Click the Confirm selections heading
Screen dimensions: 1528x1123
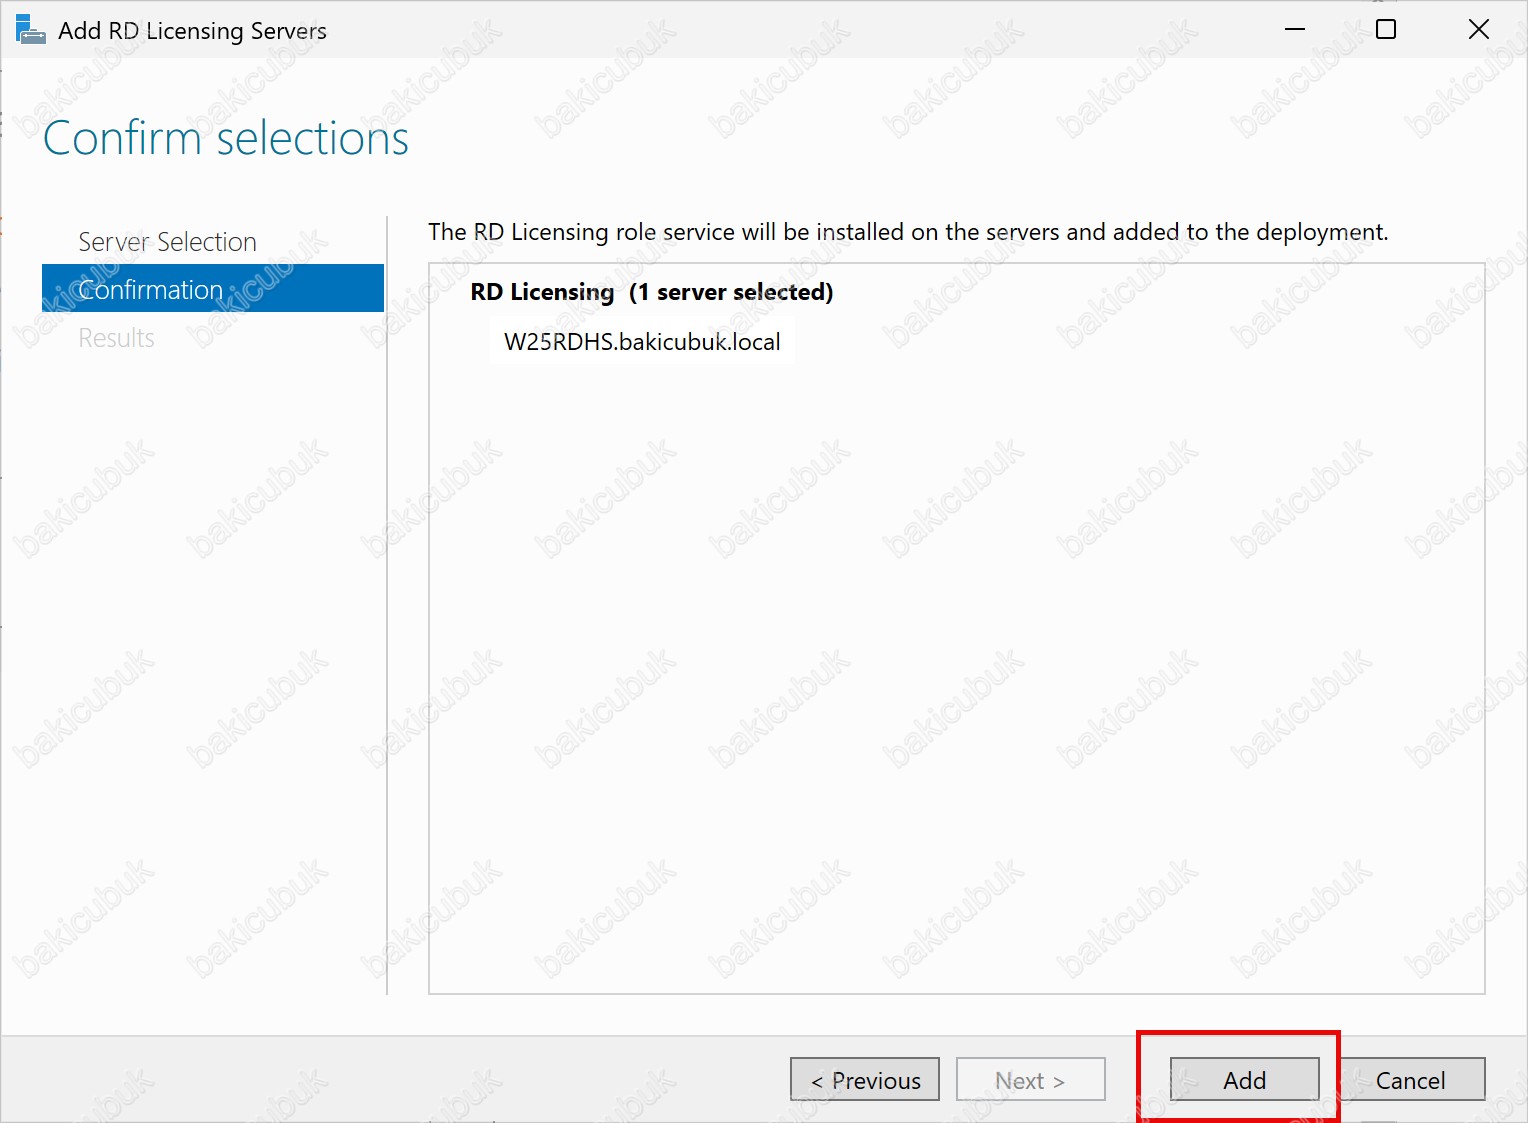pos(226,138)
